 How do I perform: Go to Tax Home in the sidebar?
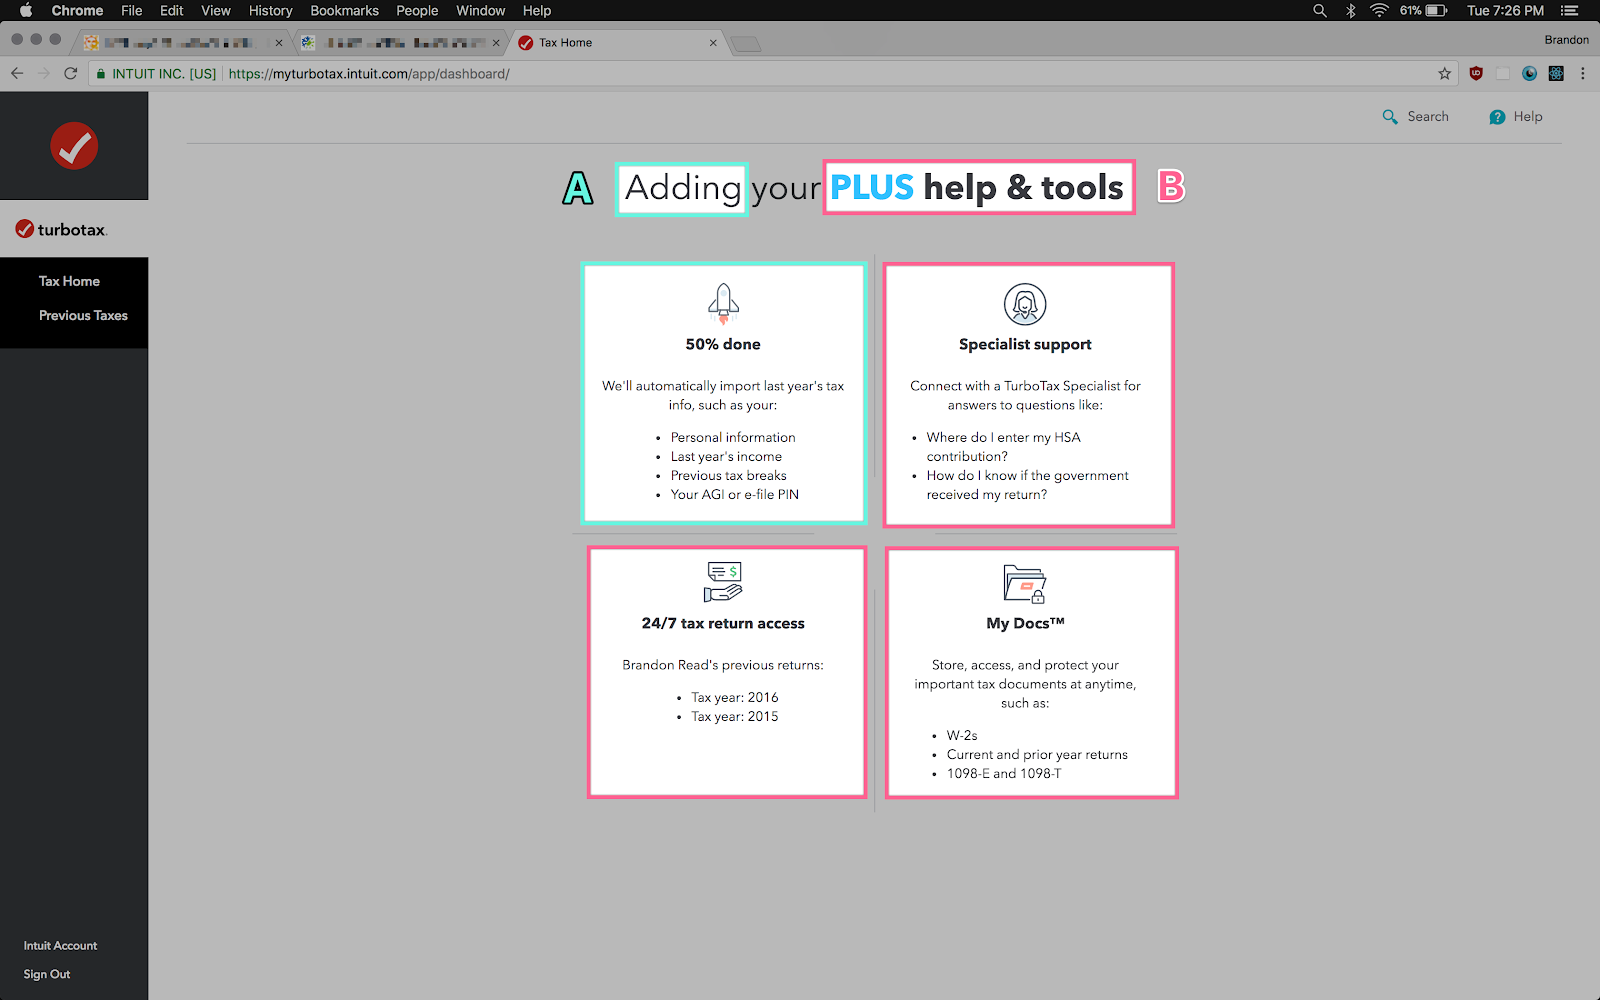(x=69, y=281)
